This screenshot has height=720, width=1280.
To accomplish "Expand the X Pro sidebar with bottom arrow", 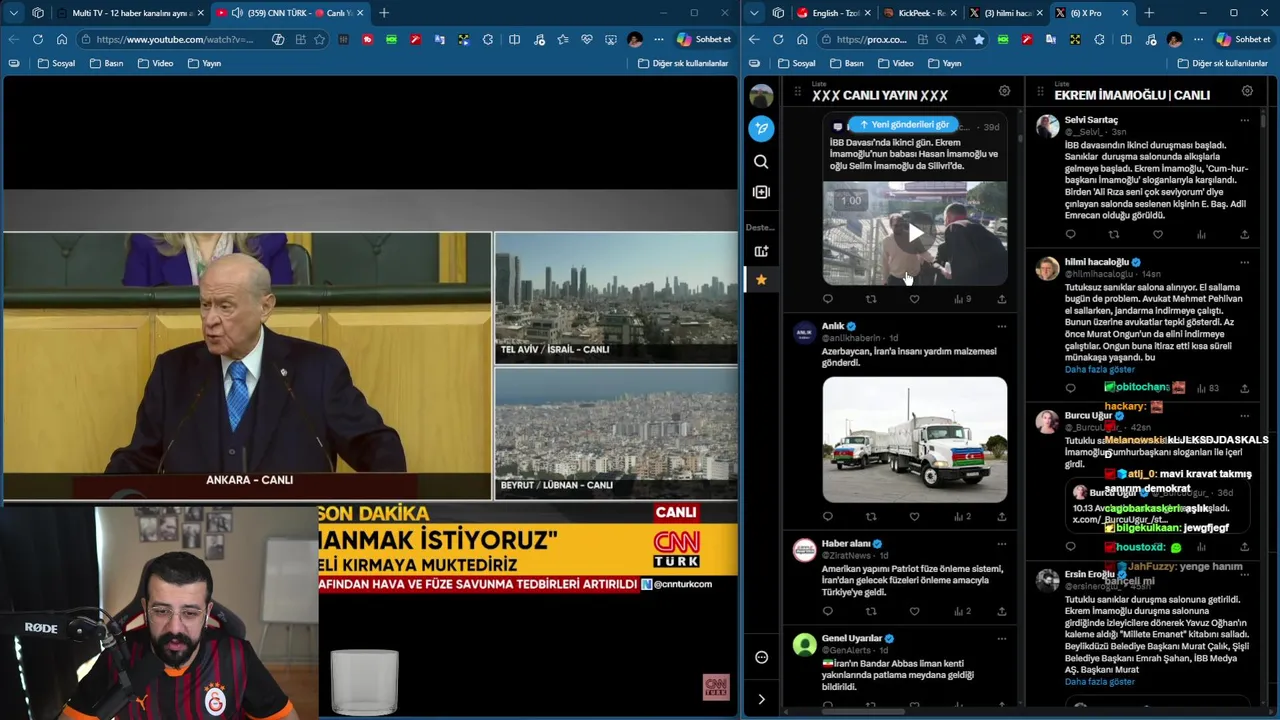I will click(761, 700).
